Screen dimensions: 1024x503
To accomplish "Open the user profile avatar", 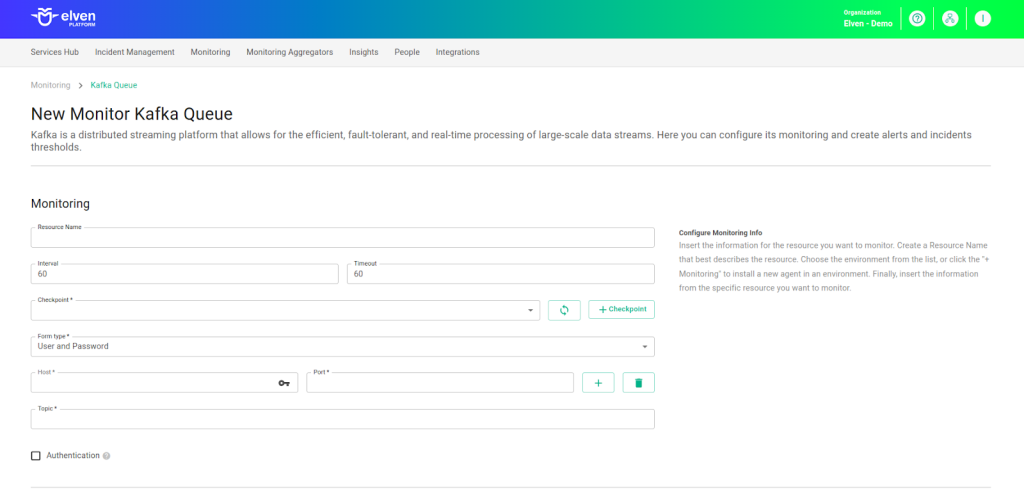I will coord(983,19).
